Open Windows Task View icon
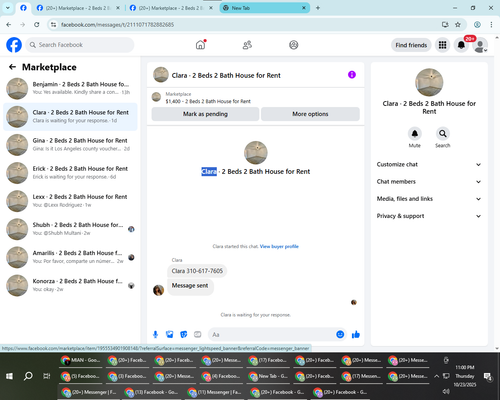500x400 pixels. pyautogui.click(x=47, y=376)
